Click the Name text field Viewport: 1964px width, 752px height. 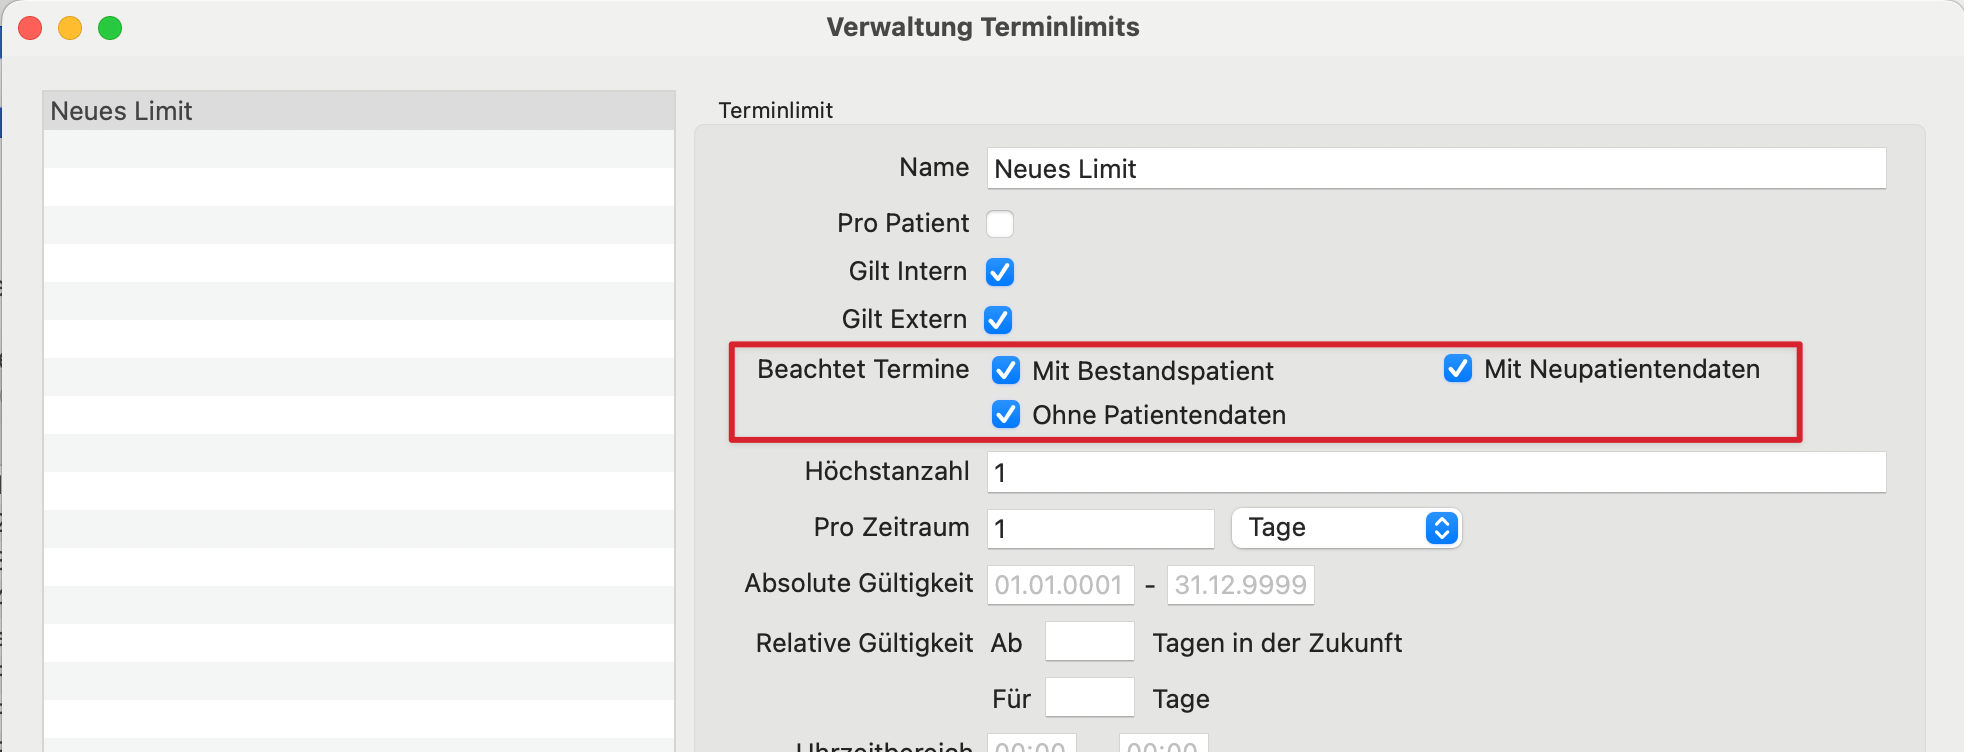(x=1436, y=168)
